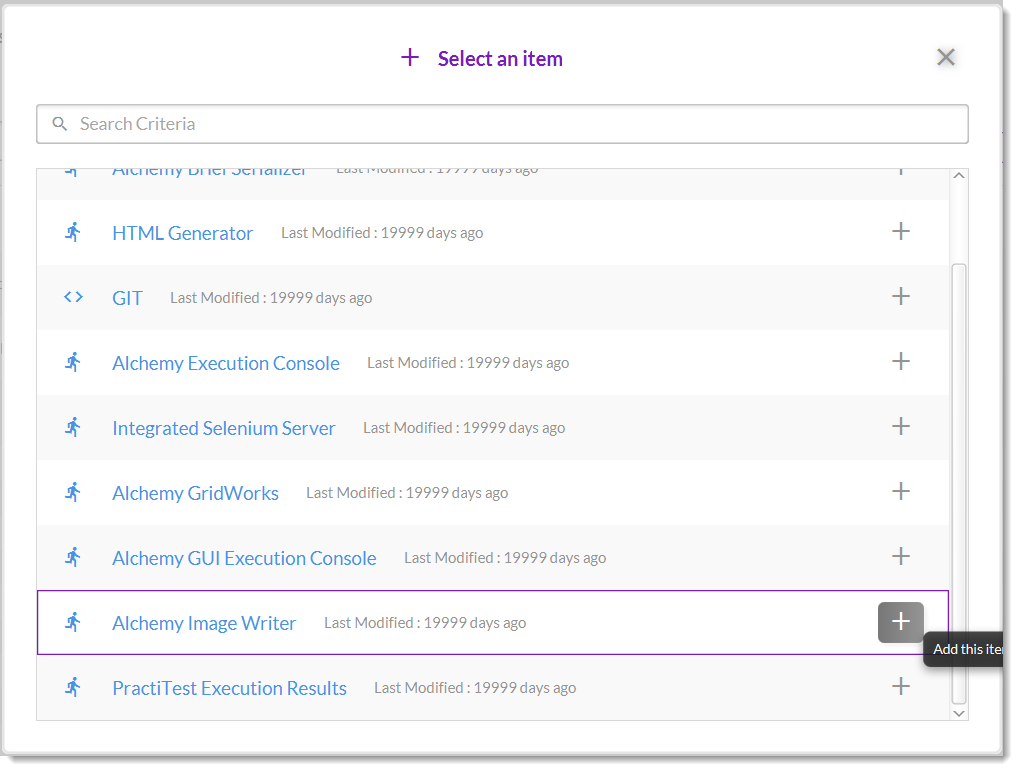Click the list scrollbar down arrow

pyautogui.click(x=958, y=713)
